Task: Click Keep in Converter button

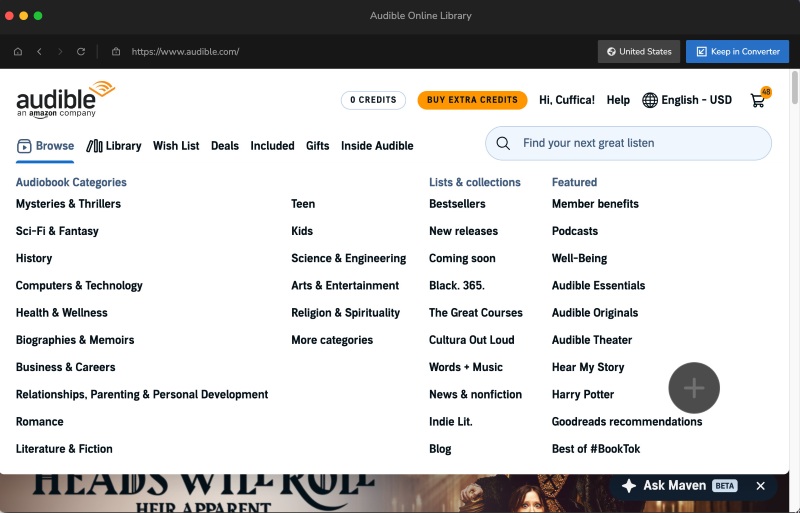Action: (x=737, y=52)
